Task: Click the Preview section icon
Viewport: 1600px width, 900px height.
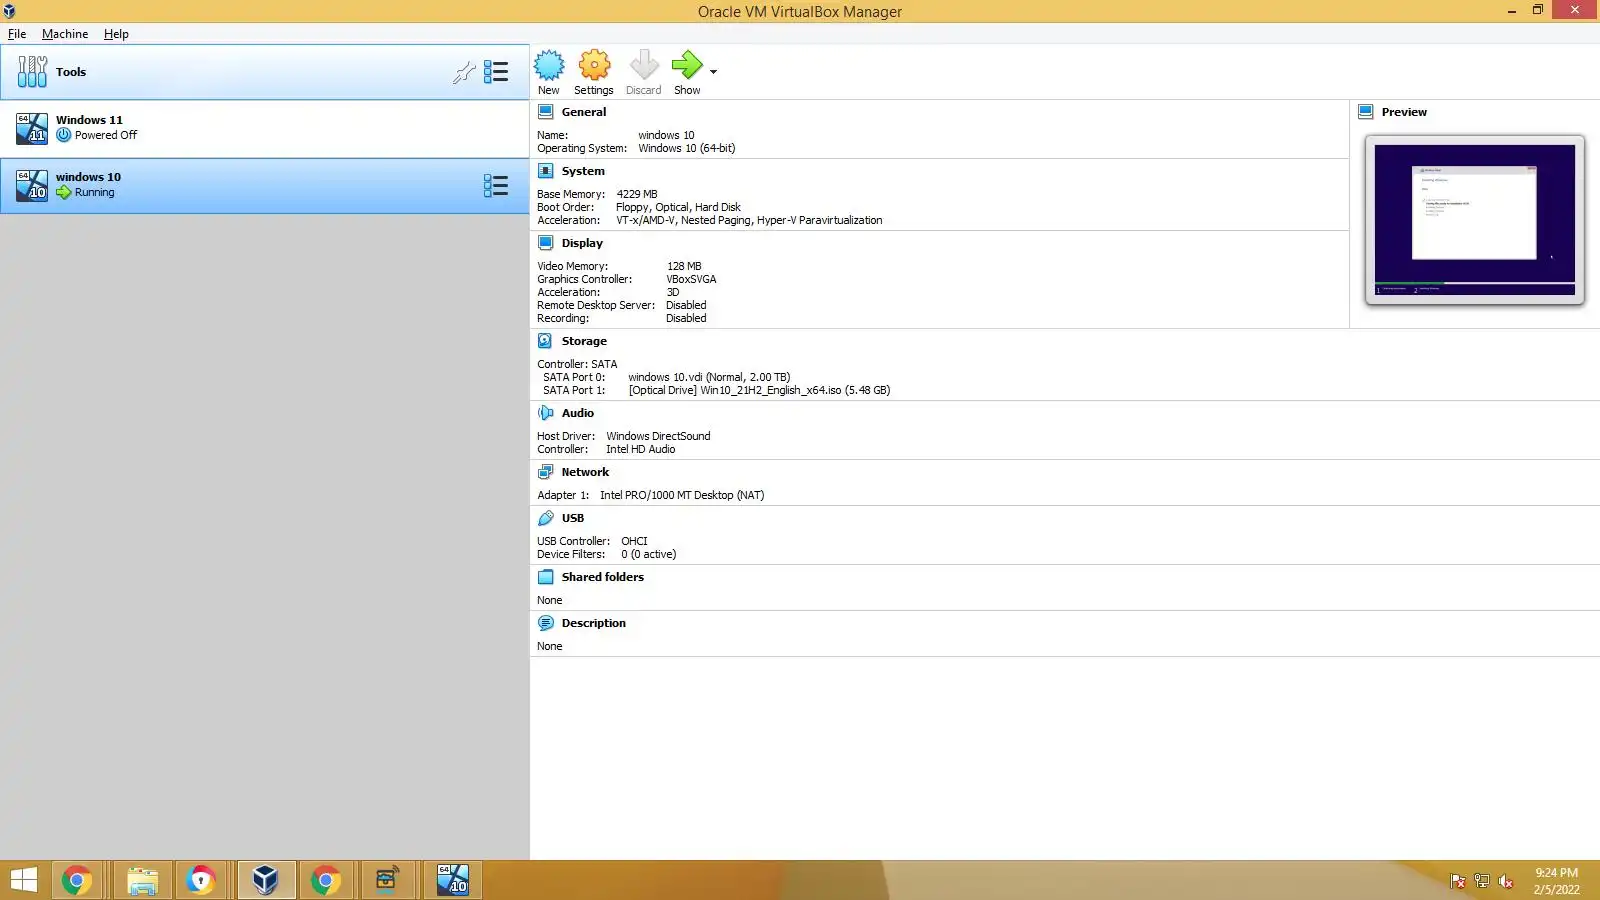Action: pos(1366,112)
